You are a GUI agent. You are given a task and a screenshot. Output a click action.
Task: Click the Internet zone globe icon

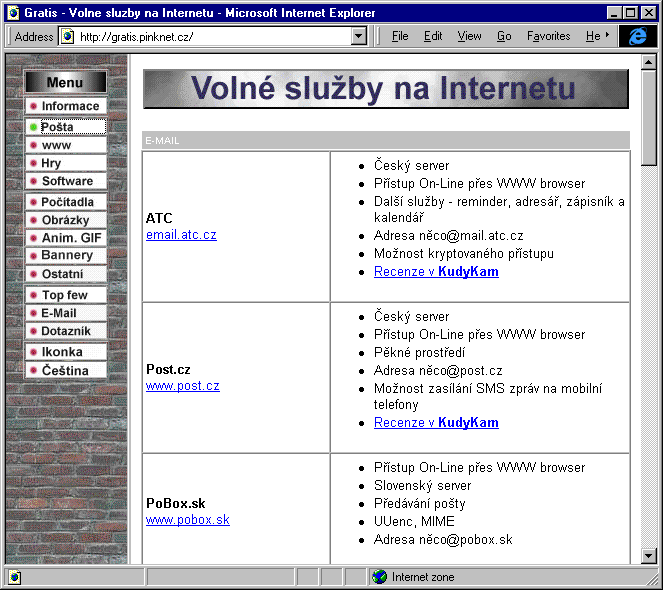coord(379,576)
